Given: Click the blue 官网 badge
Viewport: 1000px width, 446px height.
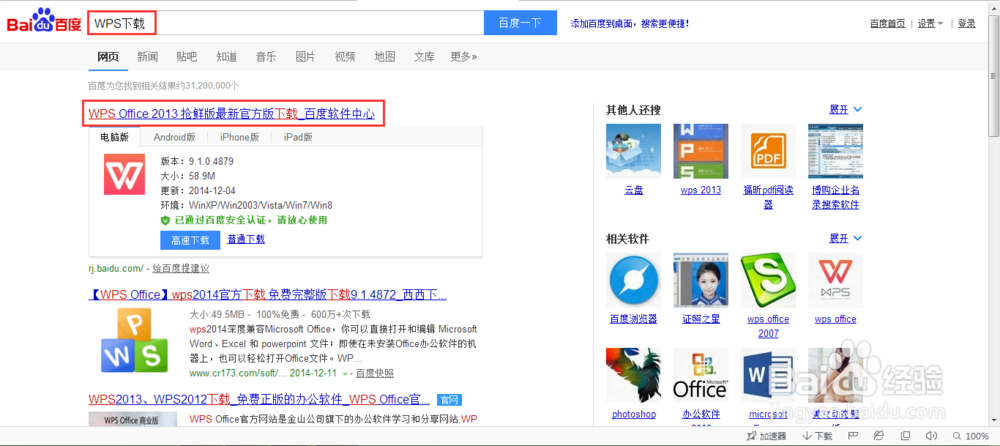Looking at the screenshot, I should [449, 400].
